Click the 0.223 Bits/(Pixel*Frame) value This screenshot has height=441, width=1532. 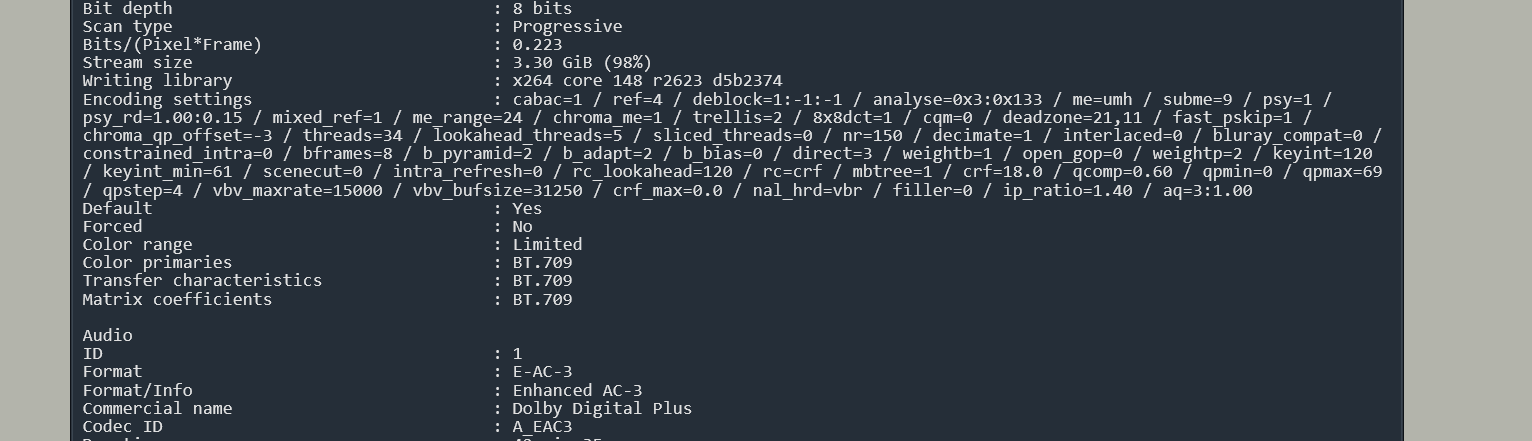537,45
